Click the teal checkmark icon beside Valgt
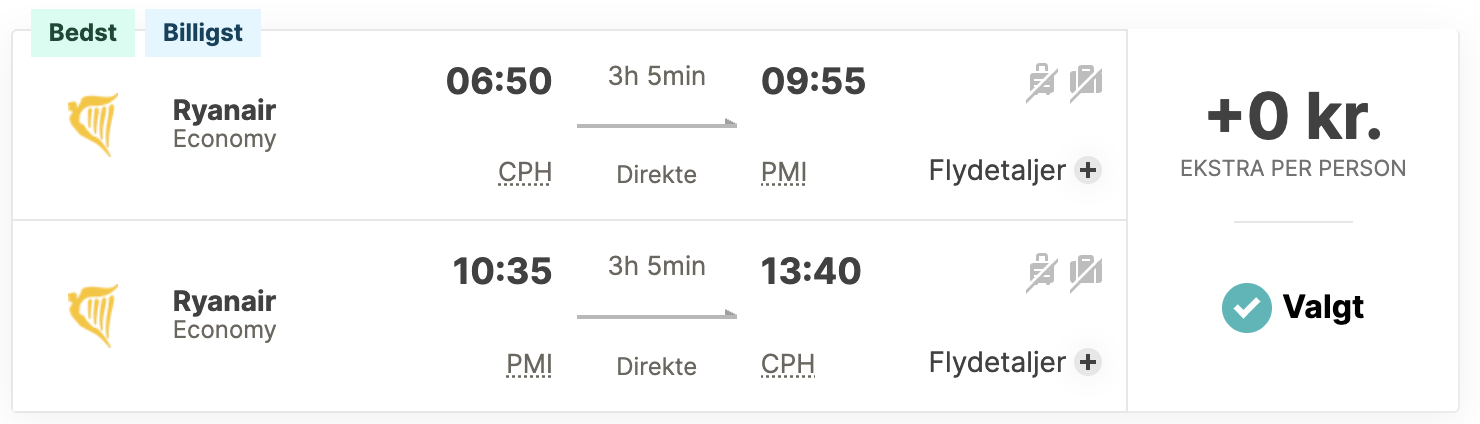This screenshot has height=424, width=1480. [1246, 307]
